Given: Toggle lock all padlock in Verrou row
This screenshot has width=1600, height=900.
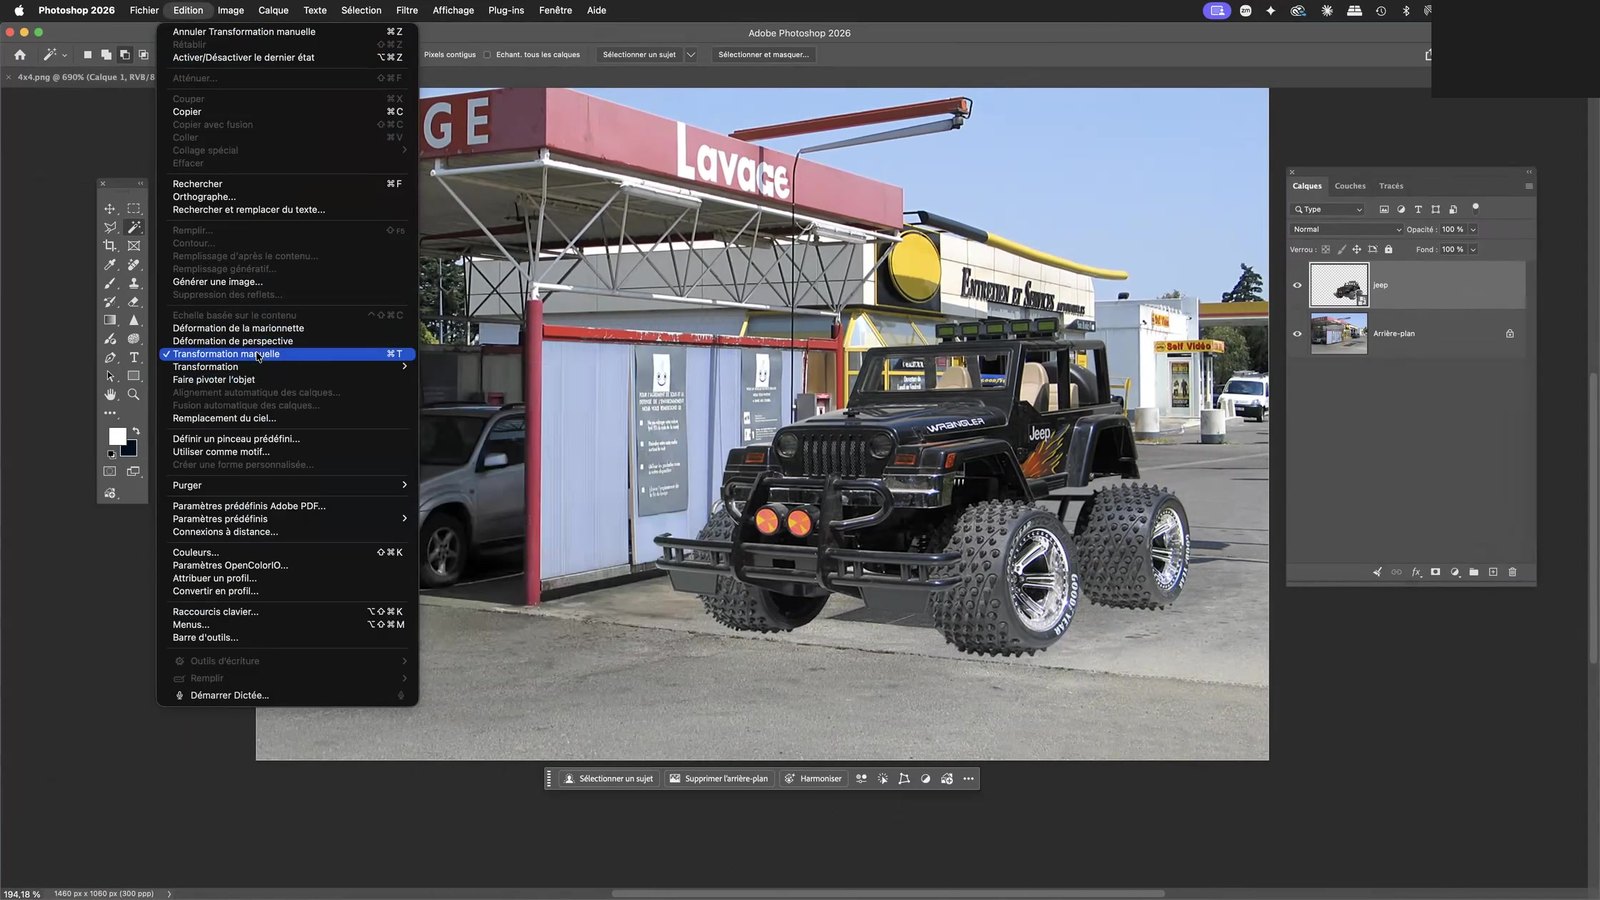Looking at the screenshot, I should (1388, 249).
